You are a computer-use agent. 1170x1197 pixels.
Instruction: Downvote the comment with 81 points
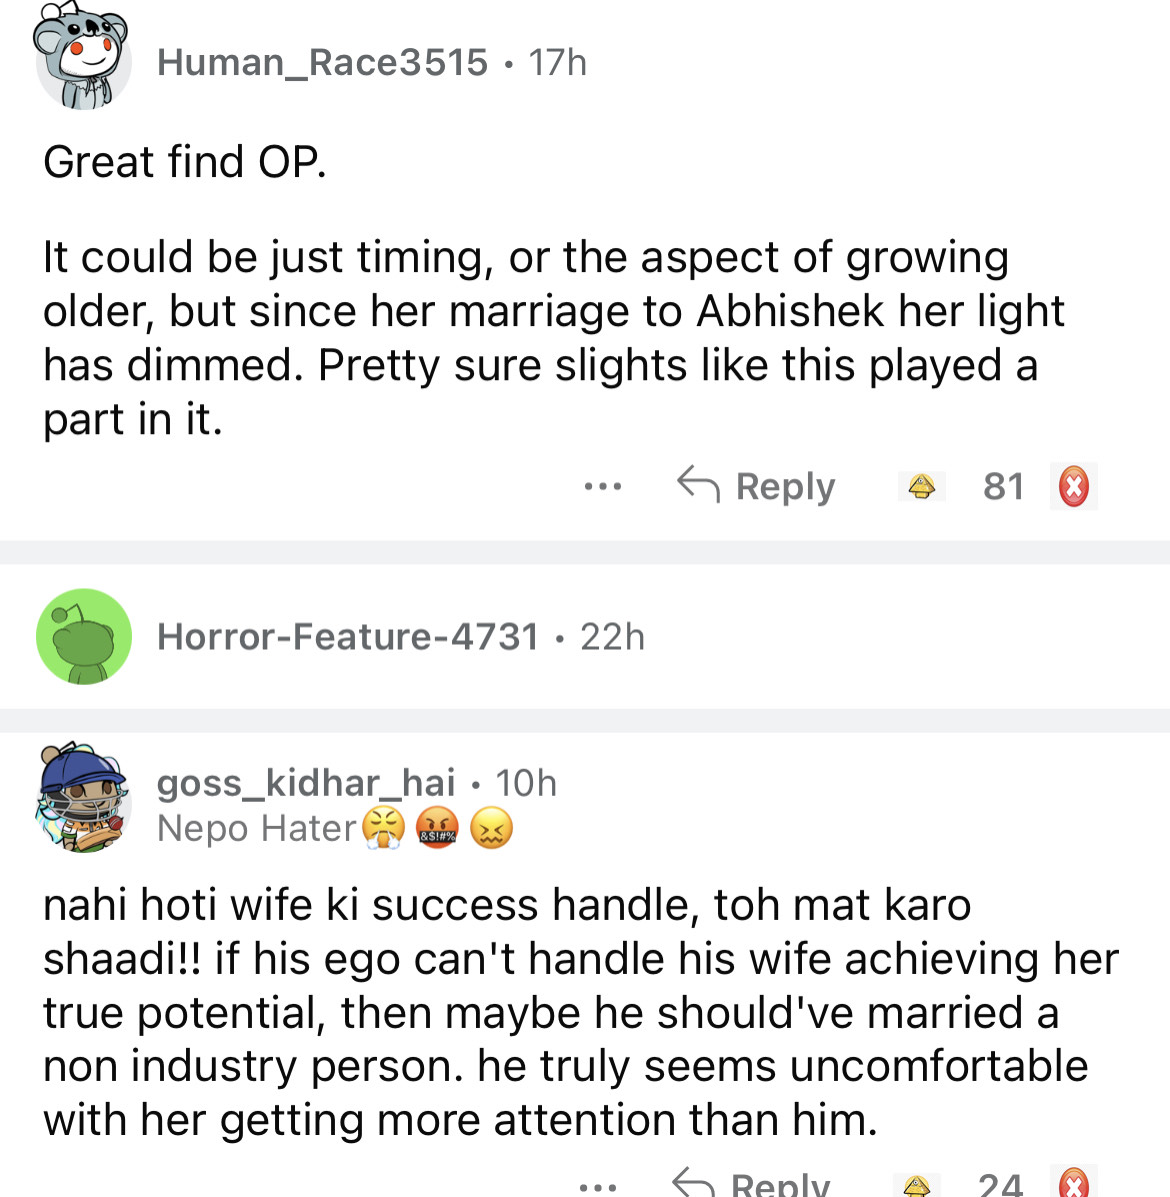pyautogui.click(x=1073, y=487)
